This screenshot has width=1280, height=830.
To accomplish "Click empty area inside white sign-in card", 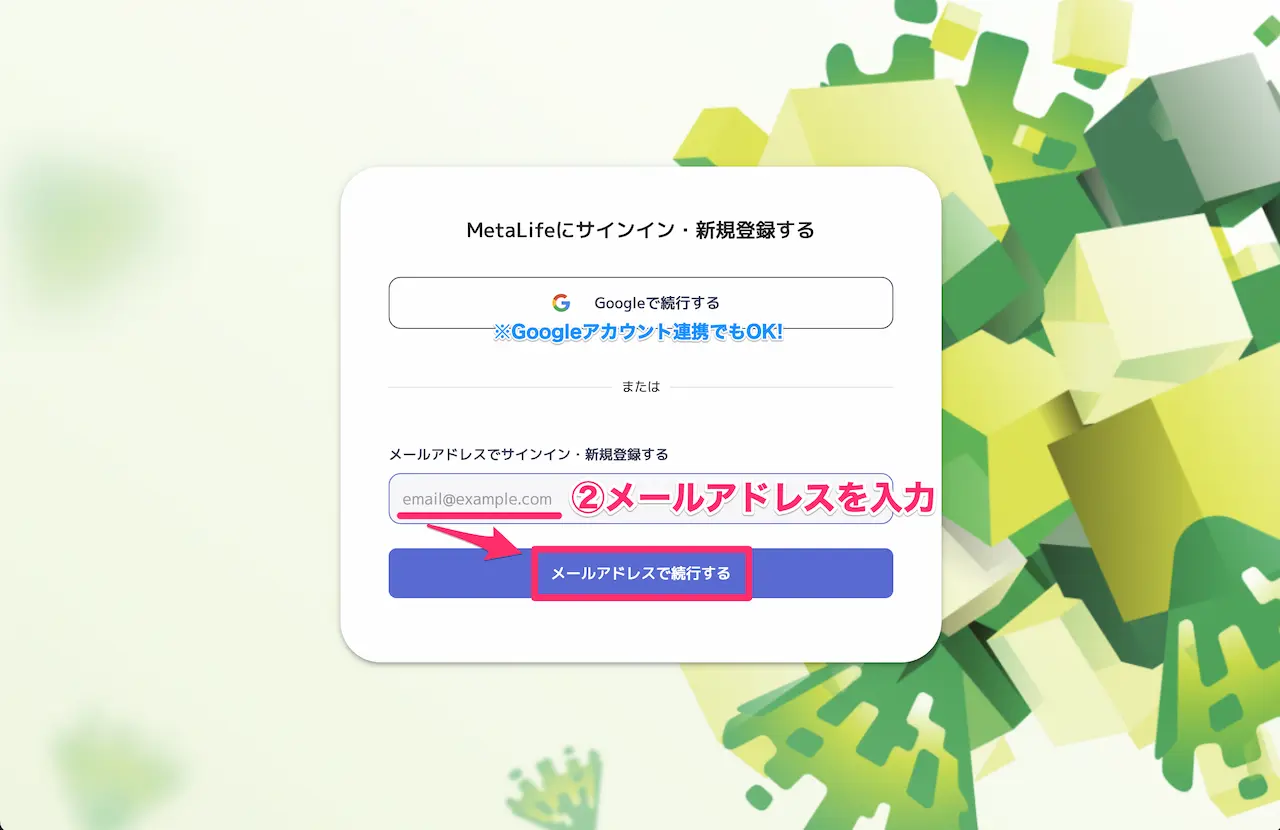I will 640,628.
